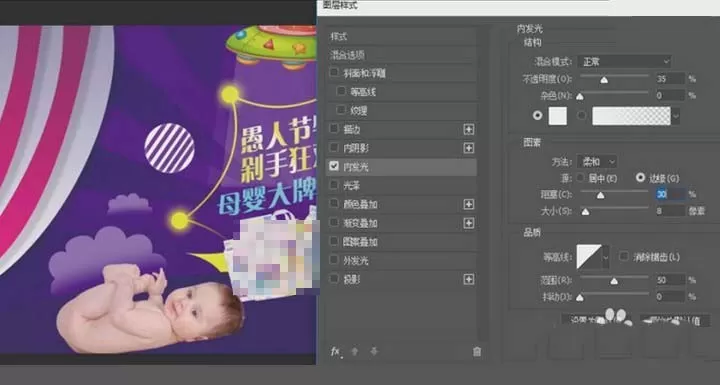Click the 大小 value field showing 8
Image resolution: width=720 pixels, height=385 pixels.
click(670, 211)
